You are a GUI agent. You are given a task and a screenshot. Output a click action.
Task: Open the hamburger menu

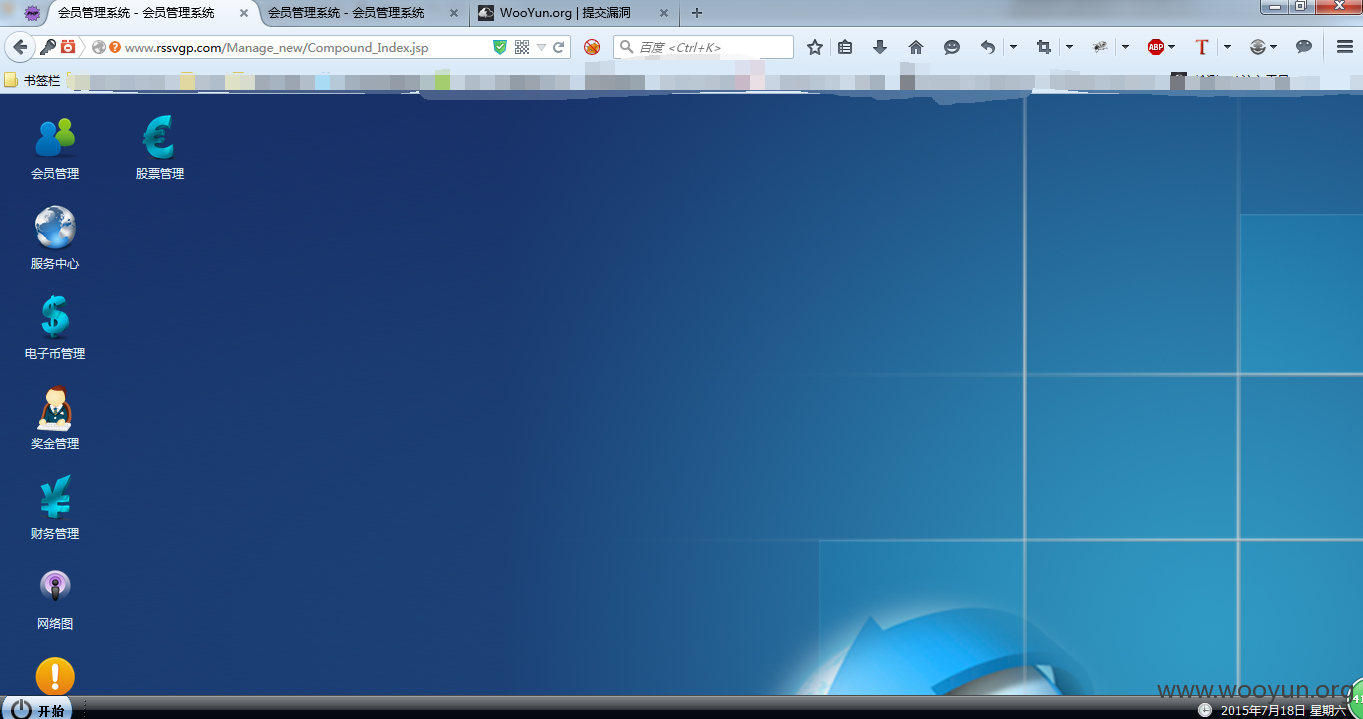[x=1345, y=47]
